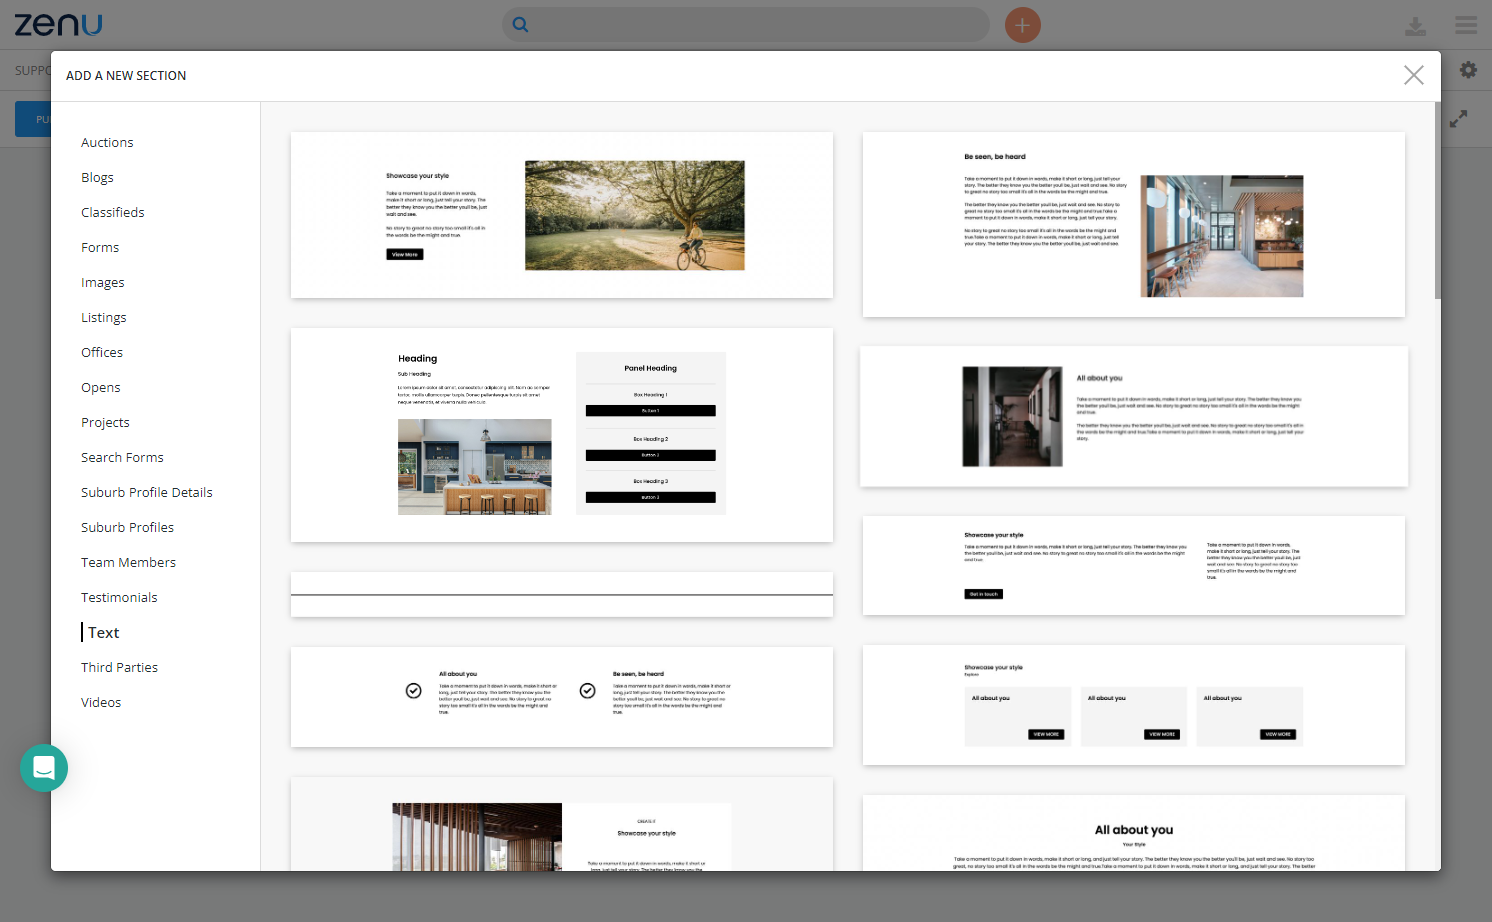Select the two-column Showcase your style template

1134,566
